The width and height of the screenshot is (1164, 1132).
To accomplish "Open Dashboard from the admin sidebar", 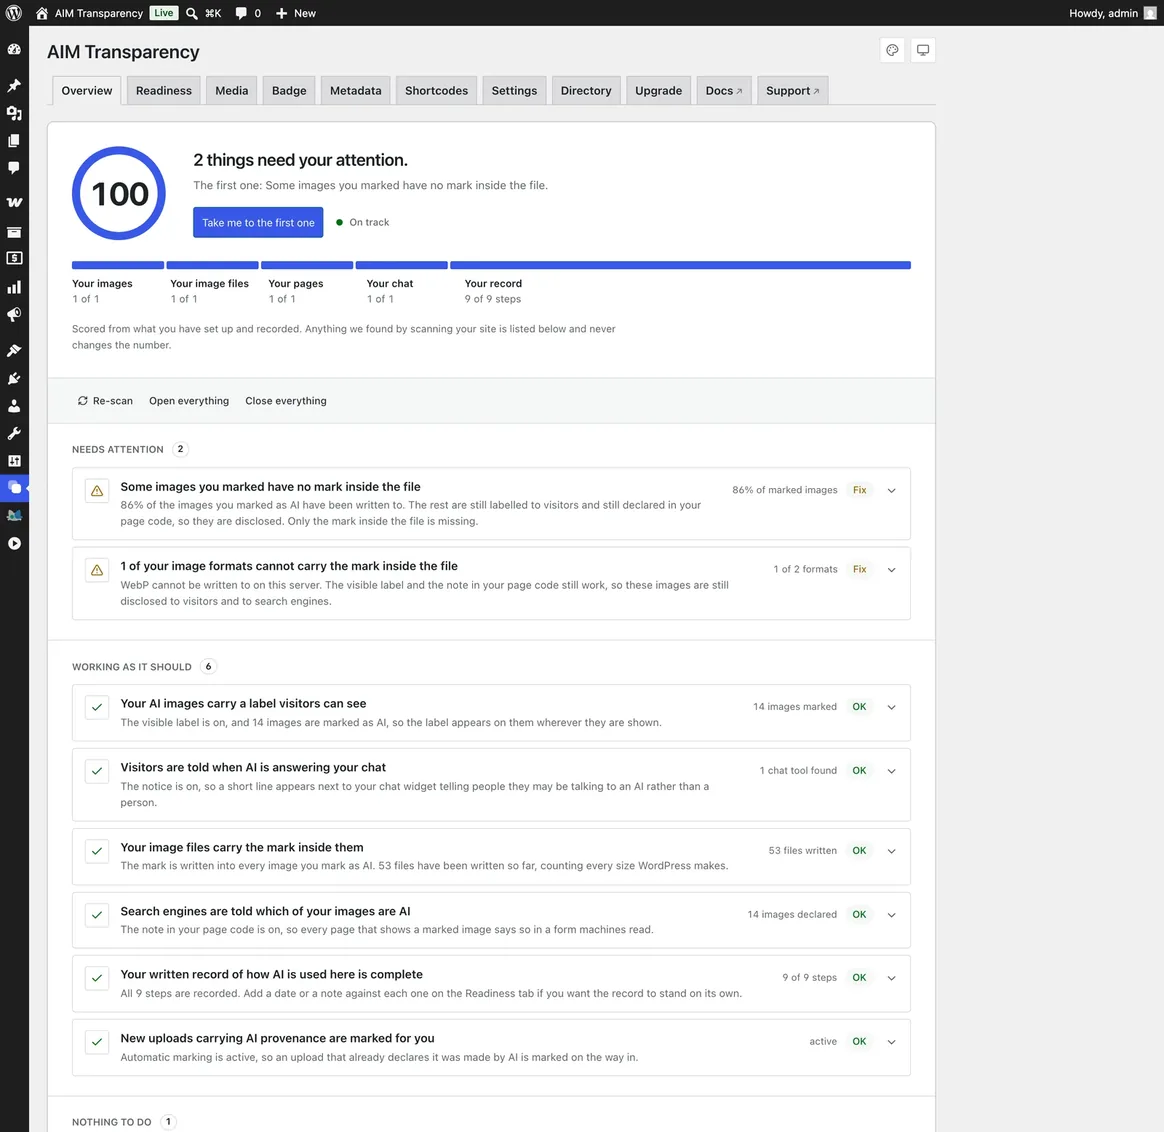I will [14, 49].
